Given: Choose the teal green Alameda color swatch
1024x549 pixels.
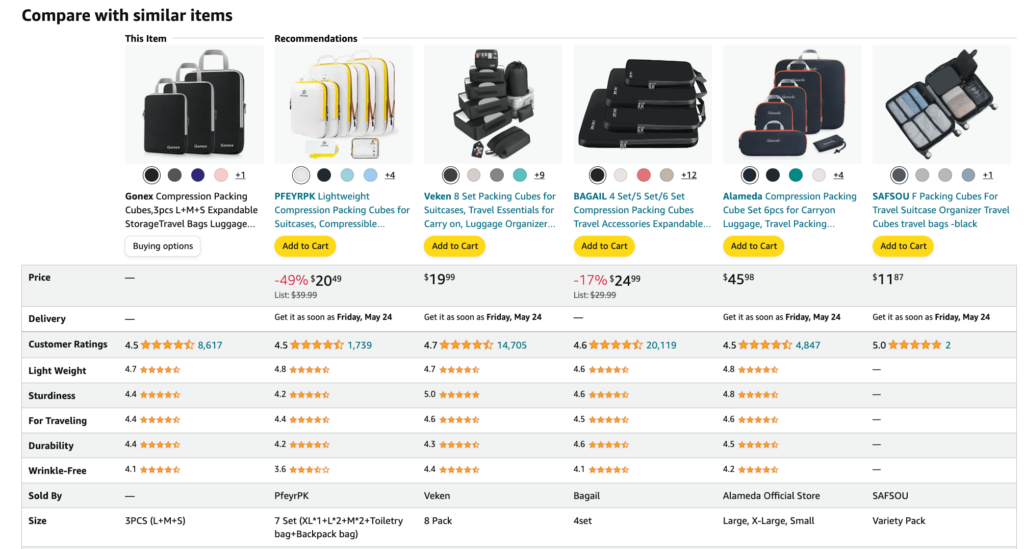Looking at the screenshot, I should pos(795,175).
